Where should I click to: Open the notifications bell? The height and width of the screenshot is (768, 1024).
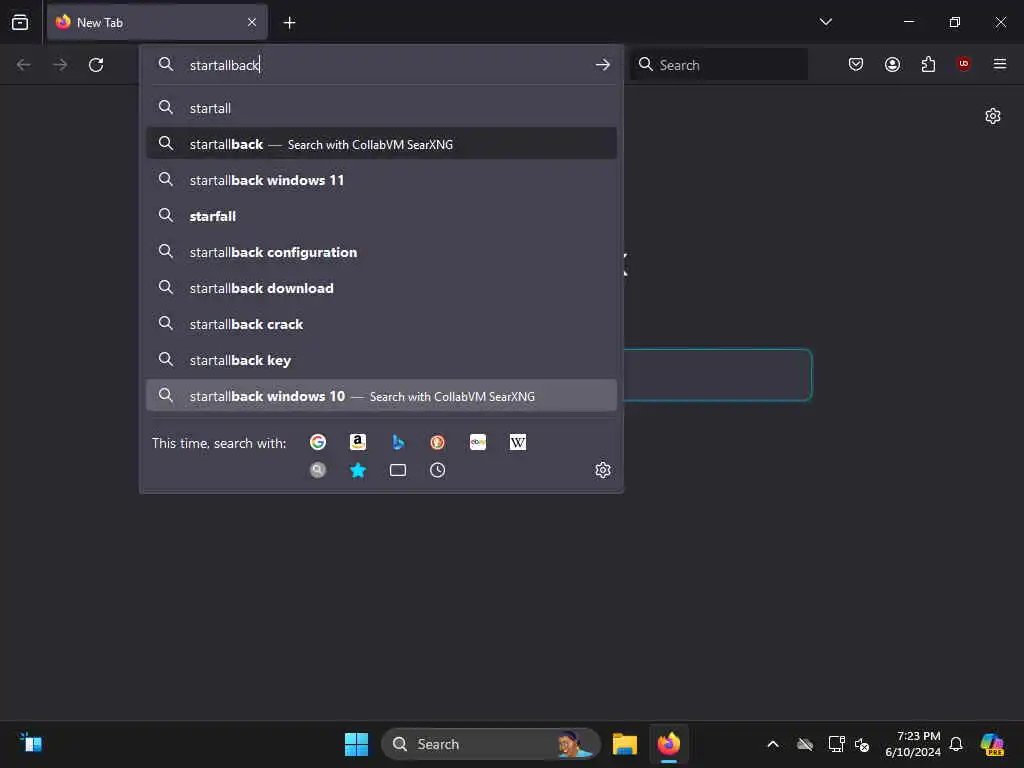pyautogui.click(x=956, y=744)
